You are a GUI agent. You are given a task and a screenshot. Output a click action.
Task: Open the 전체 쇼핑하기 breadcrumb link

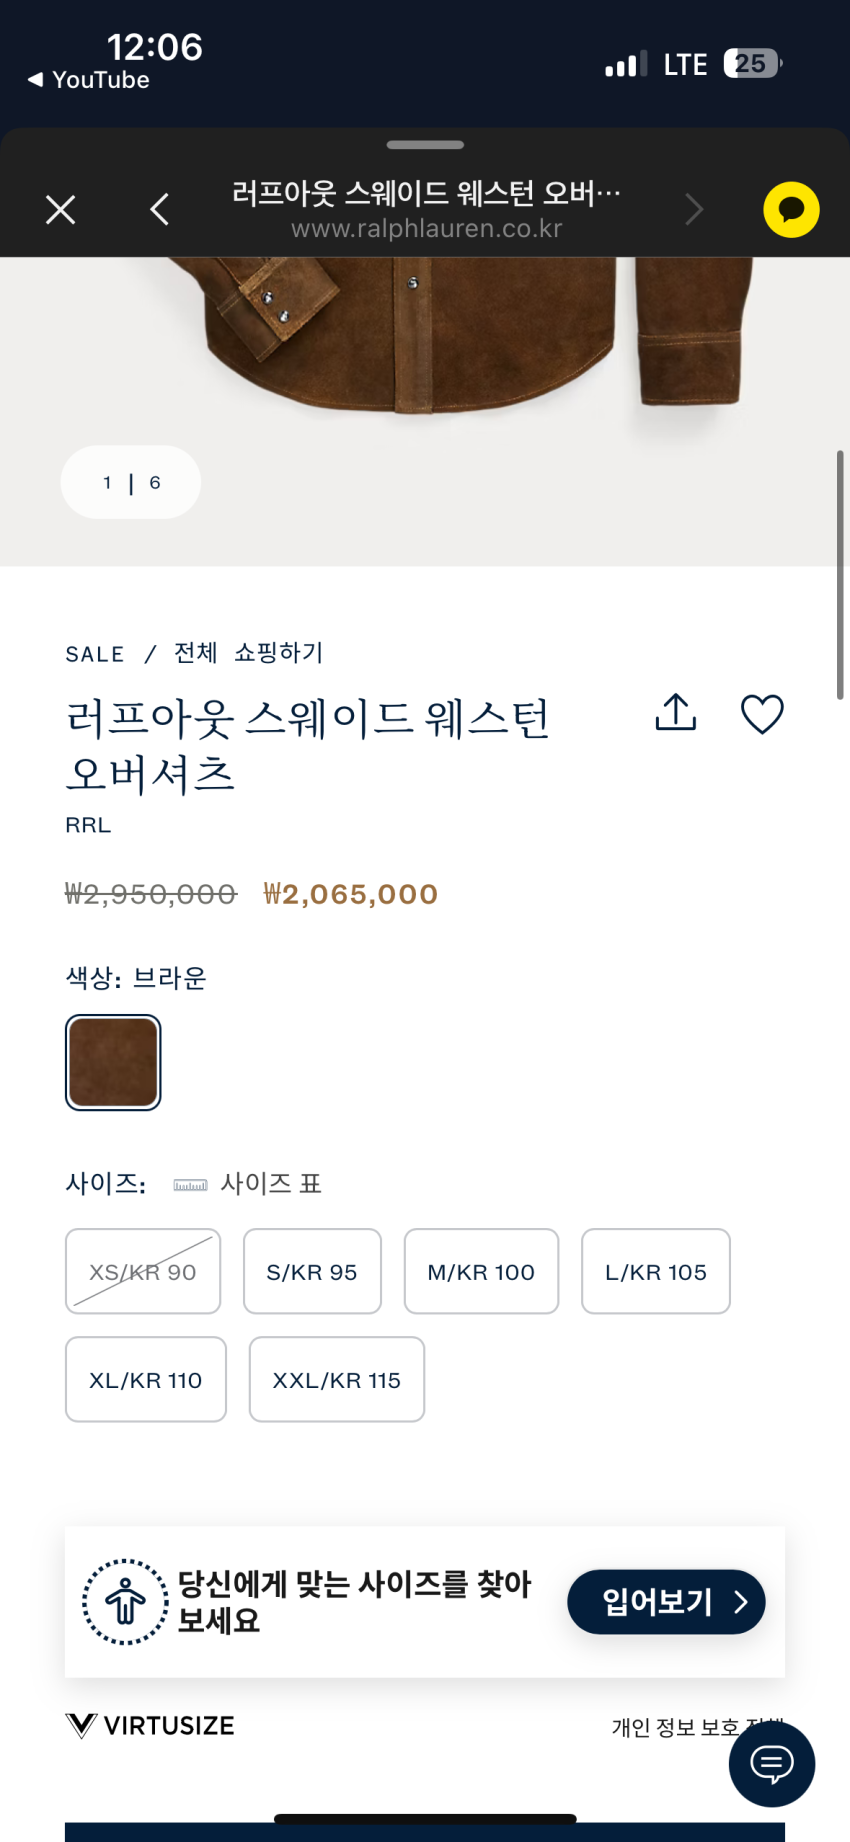tap(249, 653)
